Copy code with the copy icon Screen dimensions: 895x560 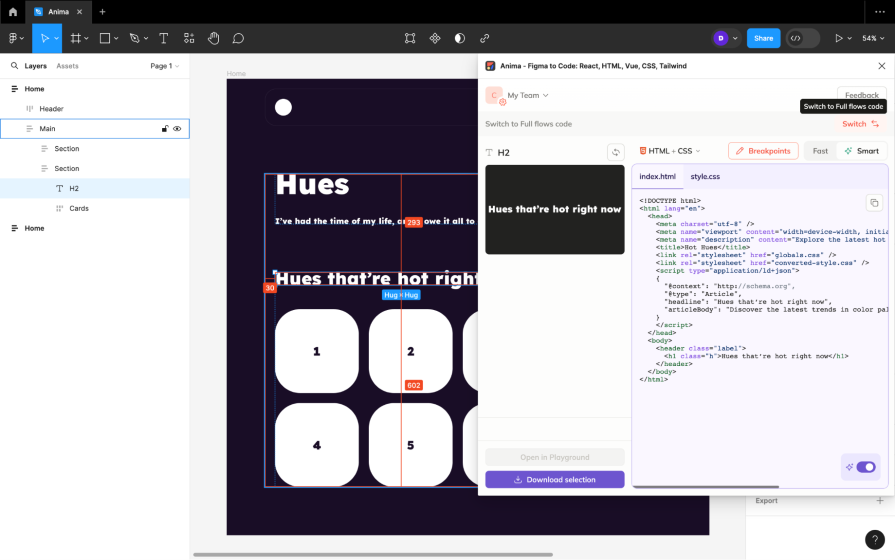pos(873,203)
